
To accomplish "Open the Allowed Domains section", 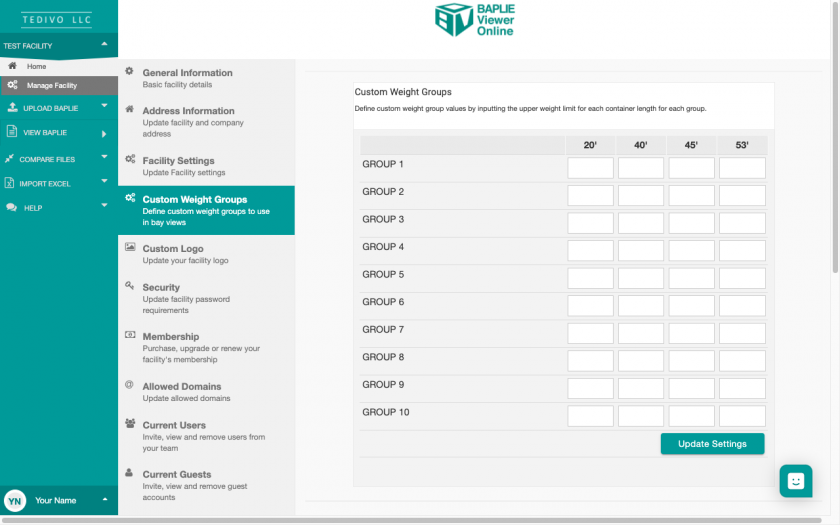I will tap(206, 392).
